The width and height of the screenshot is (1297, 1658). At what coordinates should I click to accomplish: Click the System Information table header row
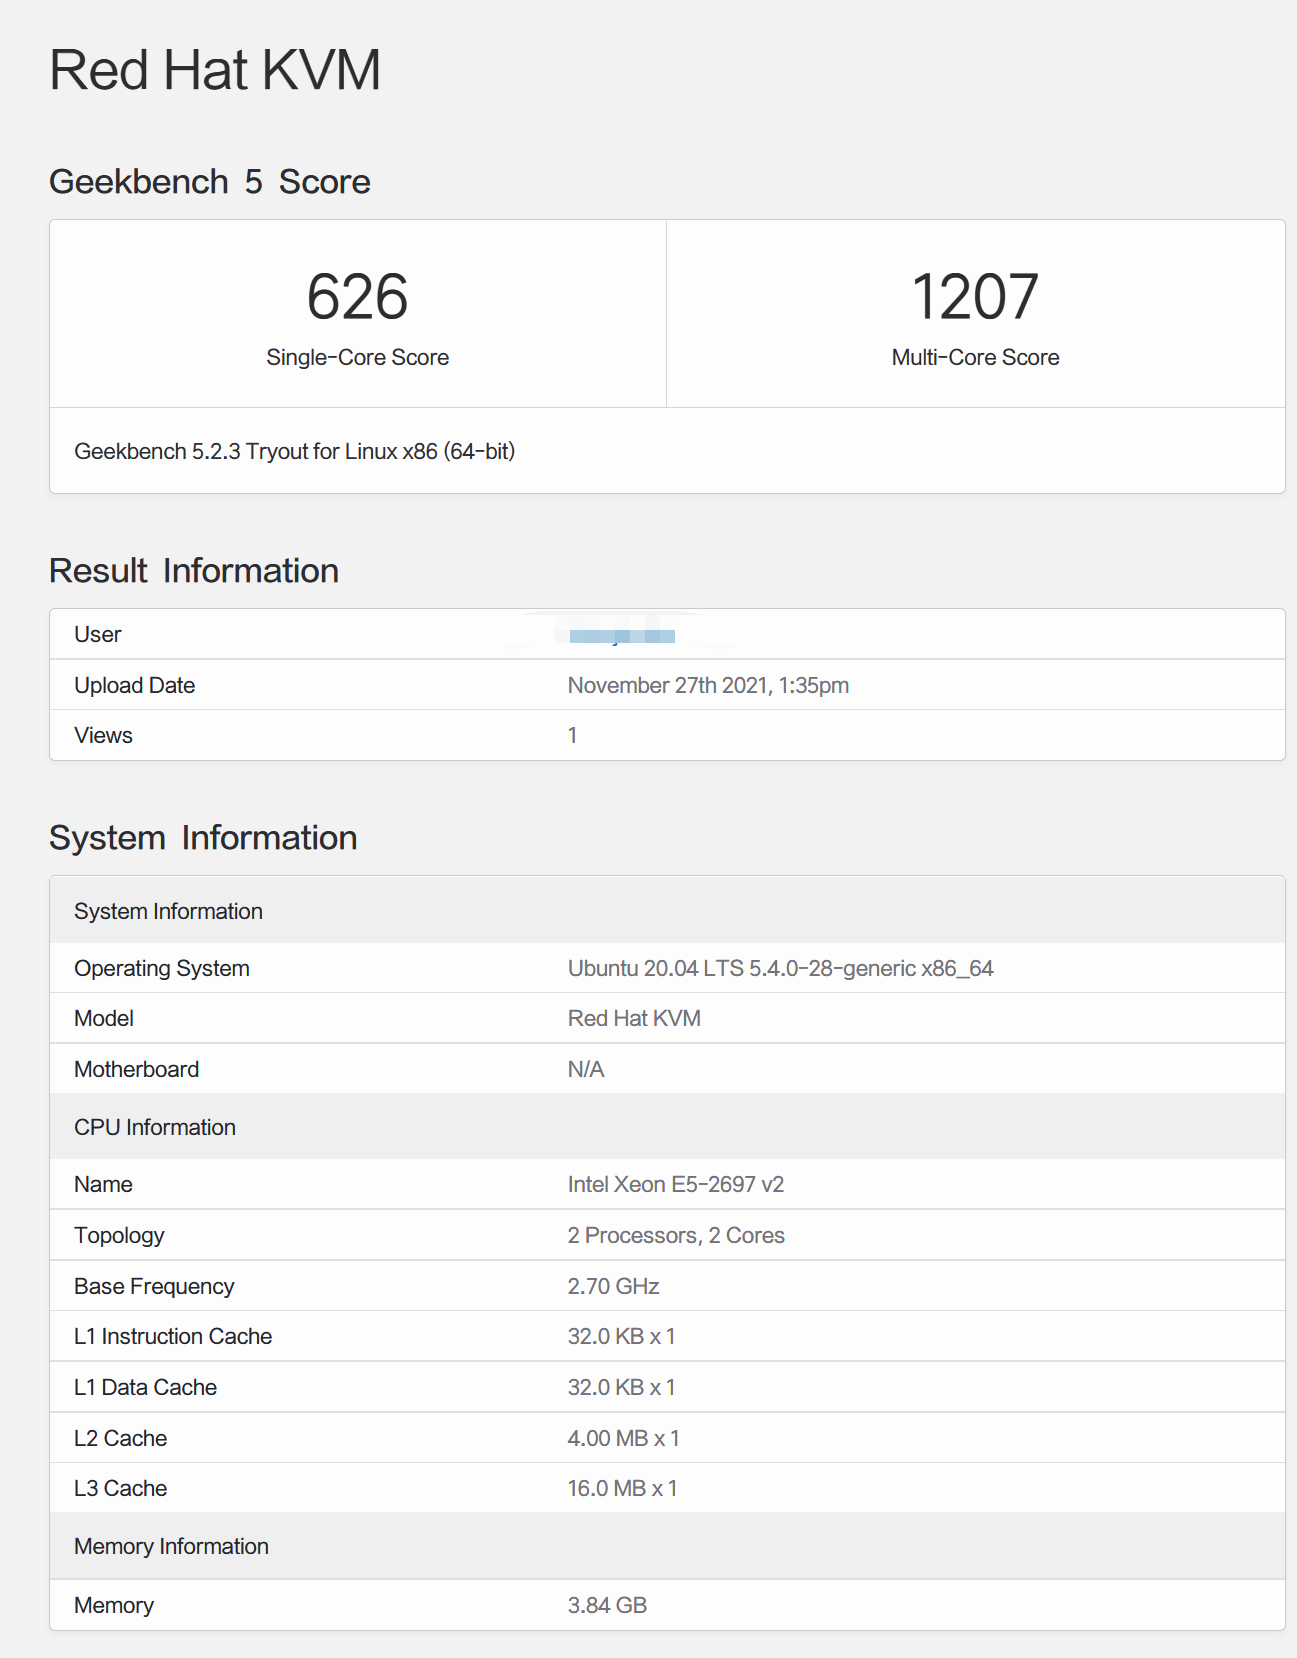pyautogui.click(x=667, y=910)
